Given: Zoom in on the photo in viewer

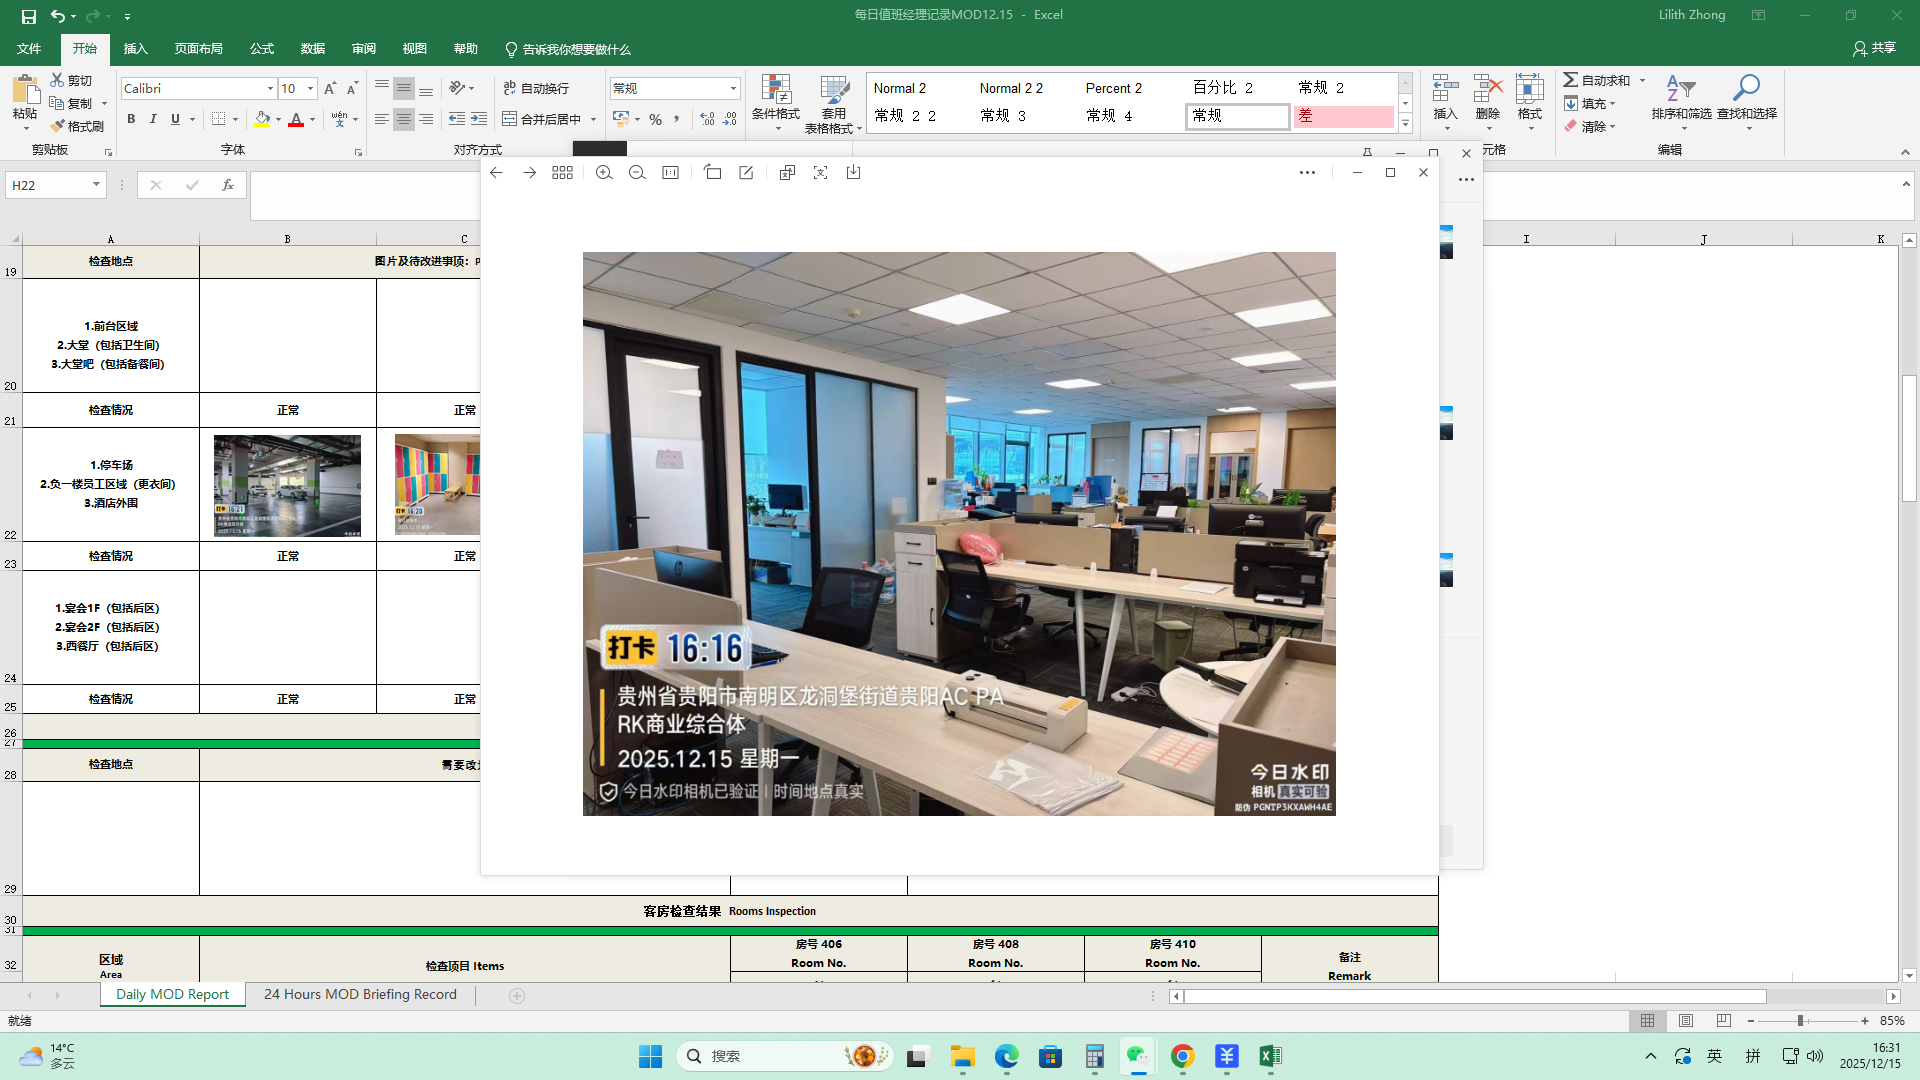Looking at the screenshot, I should (x=604, y=173).
